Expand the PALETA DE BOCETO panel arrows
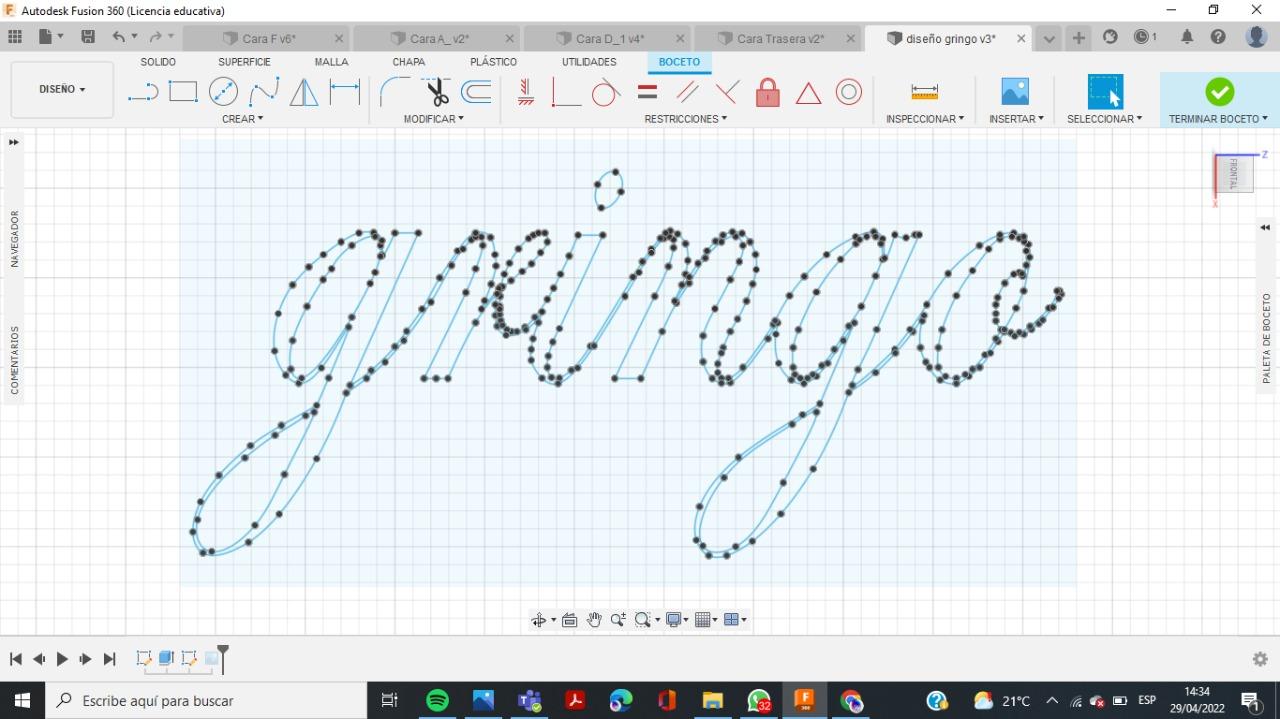The width and height of the screenshot is (1280, 719). (x=1265, y=227)
